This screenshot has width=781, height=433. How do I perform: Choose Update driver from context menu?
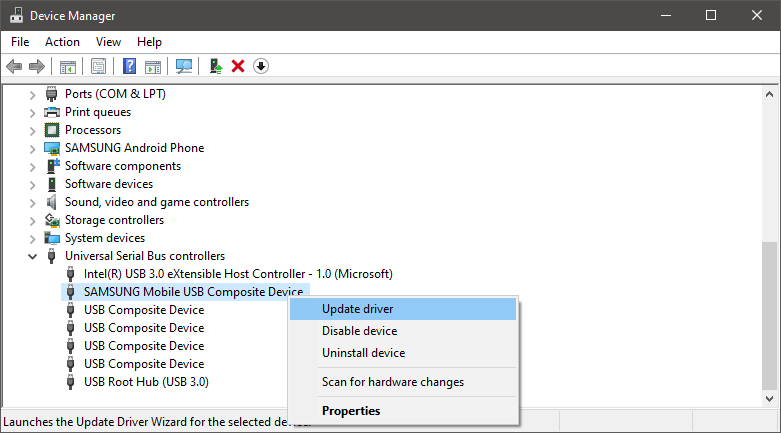(x=357, y=309)
